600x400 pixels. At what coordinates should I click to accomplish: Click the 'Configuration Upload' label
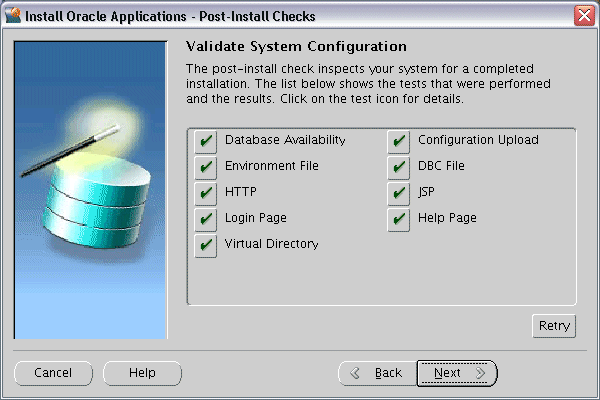click(x=478, y=140)
